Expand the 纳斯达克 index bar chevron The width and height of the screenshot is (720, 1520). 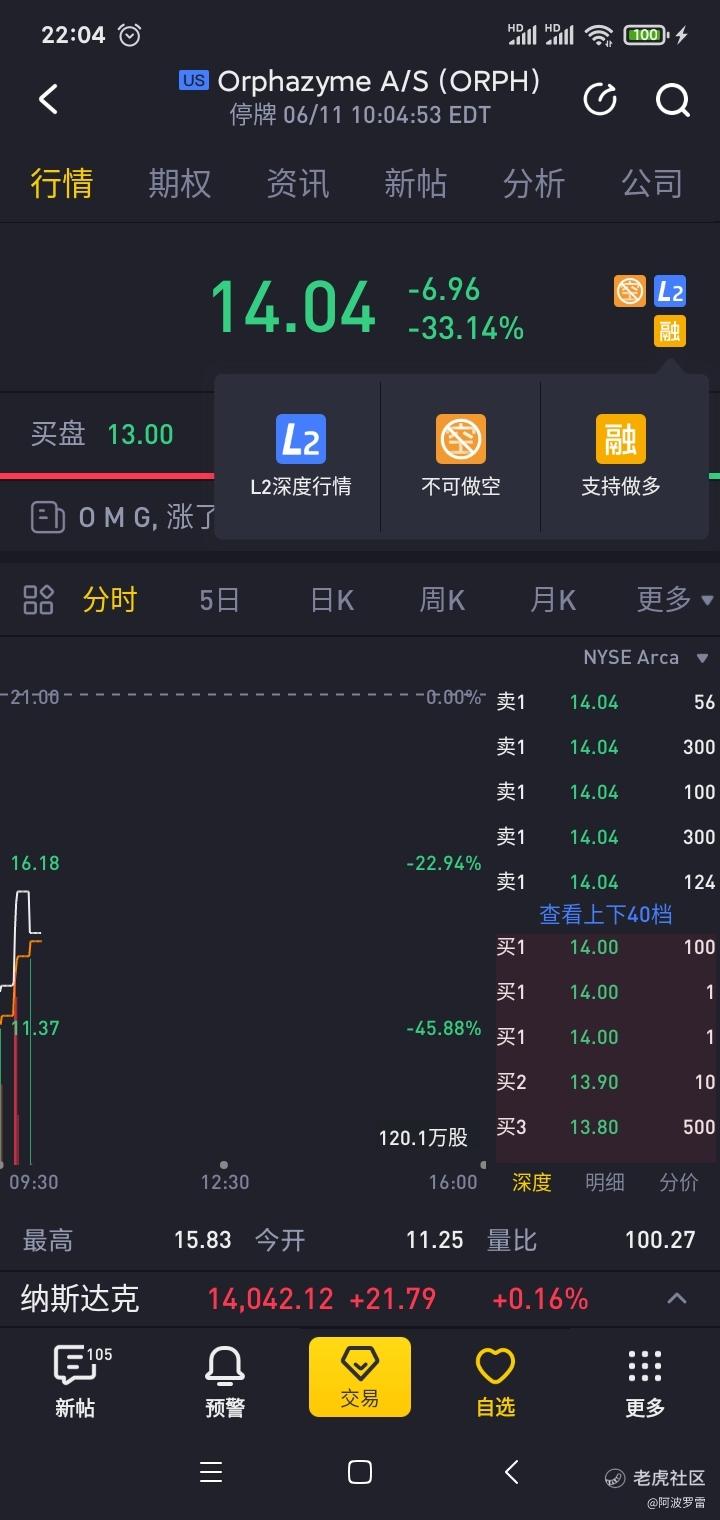[x=677, y=1299]
